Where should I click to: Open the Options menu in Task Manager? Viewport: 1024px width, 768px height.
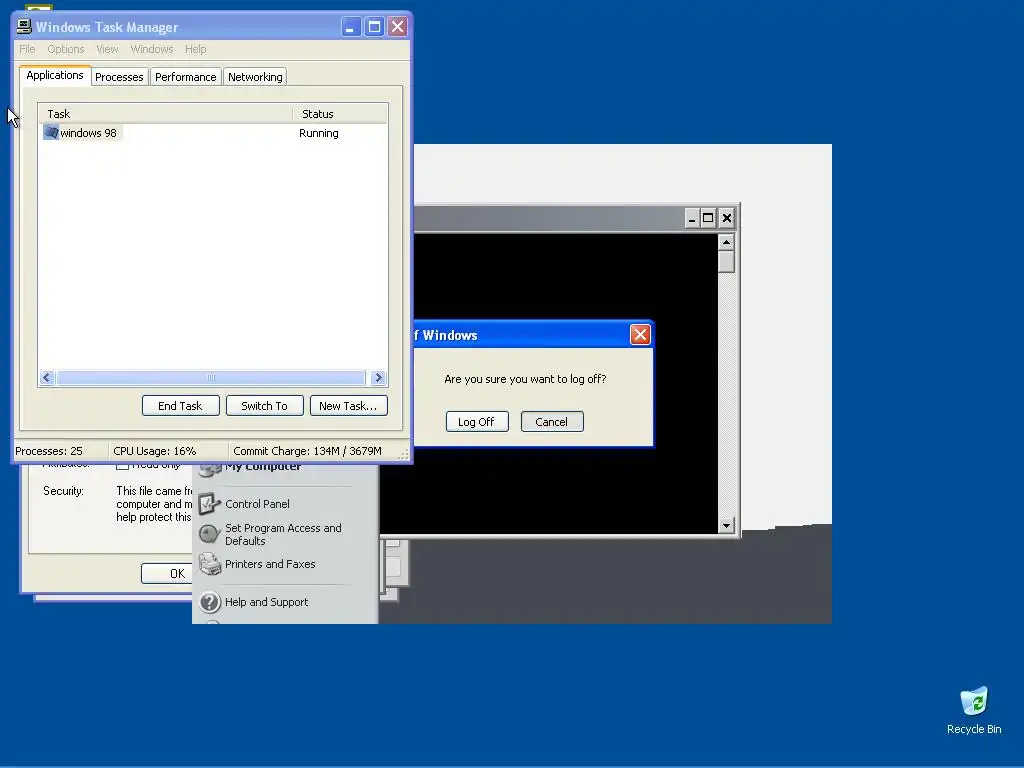pos(66,49)
